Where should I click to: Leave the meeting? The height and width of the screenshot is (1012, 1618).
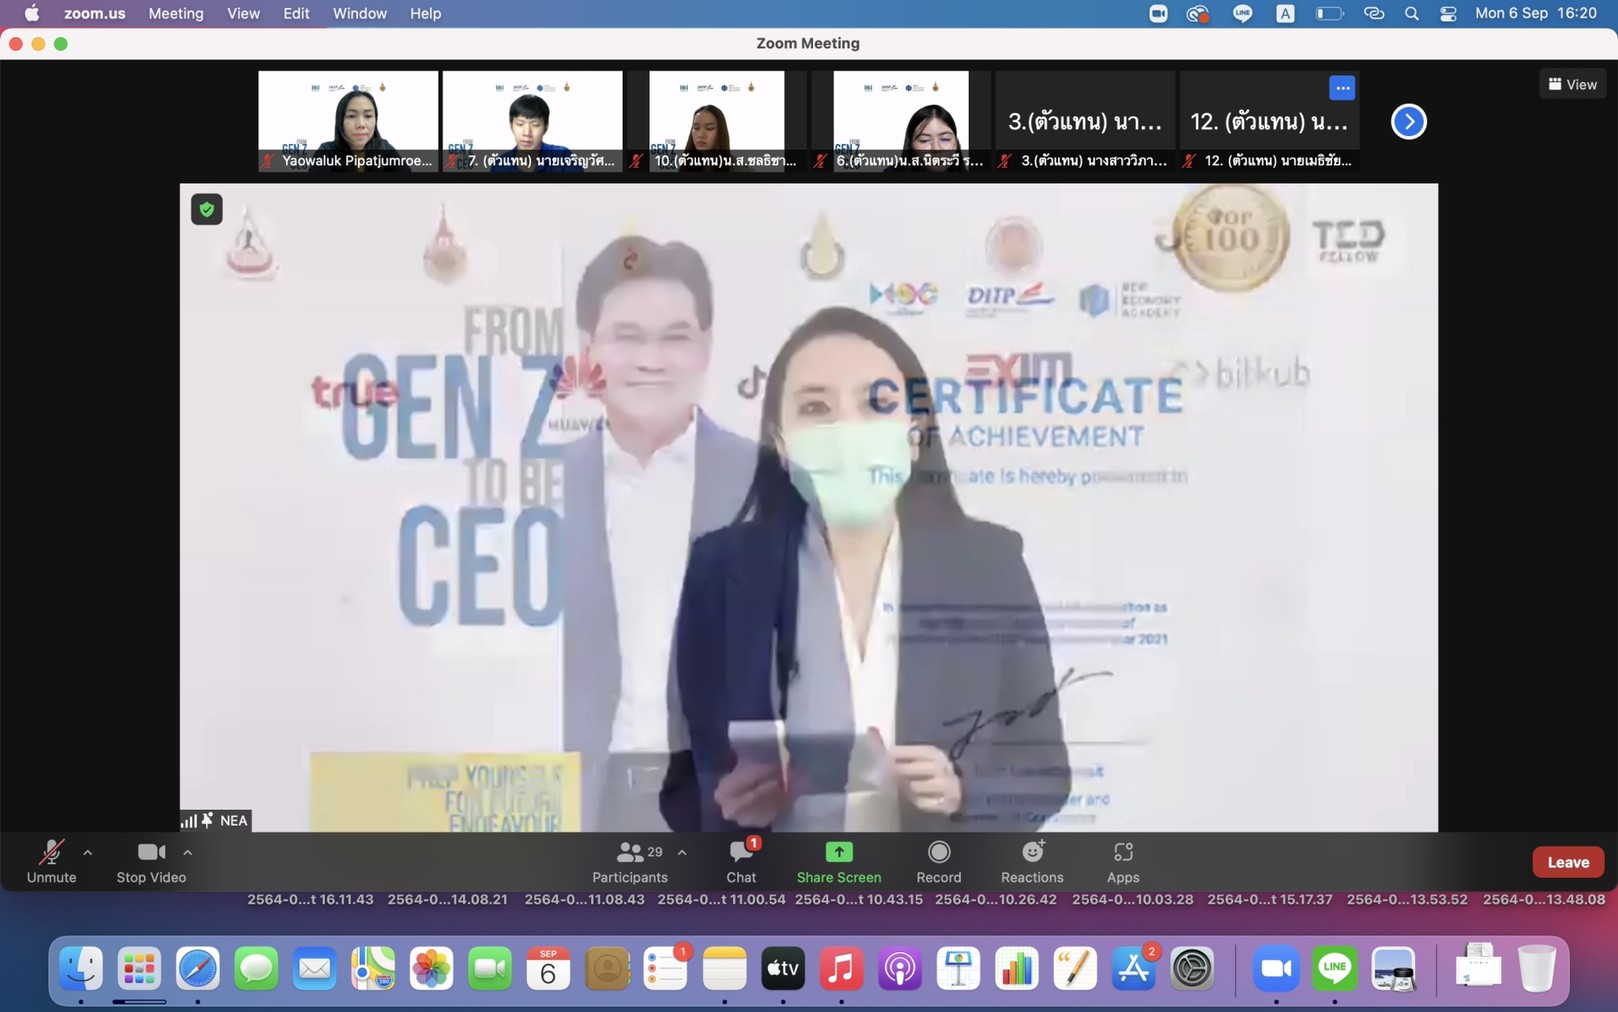1568,862
